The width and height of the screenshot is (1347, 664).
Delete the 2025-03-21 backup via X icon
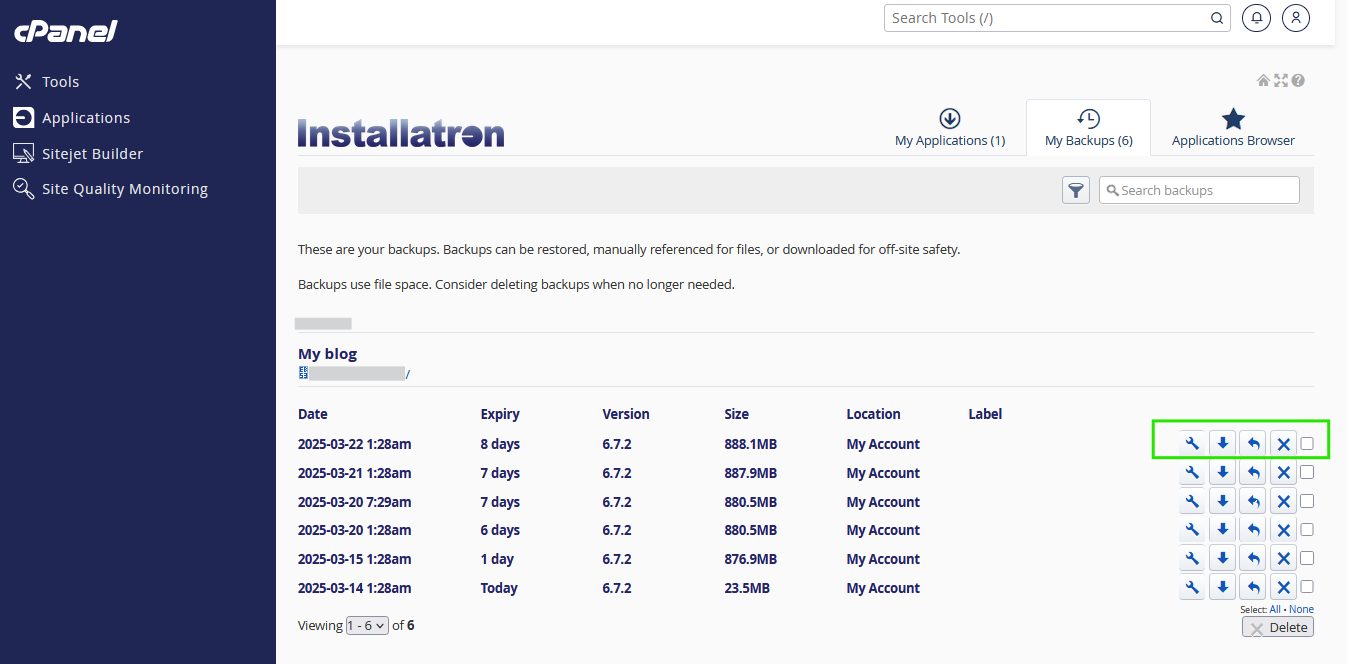[1284, 473]
